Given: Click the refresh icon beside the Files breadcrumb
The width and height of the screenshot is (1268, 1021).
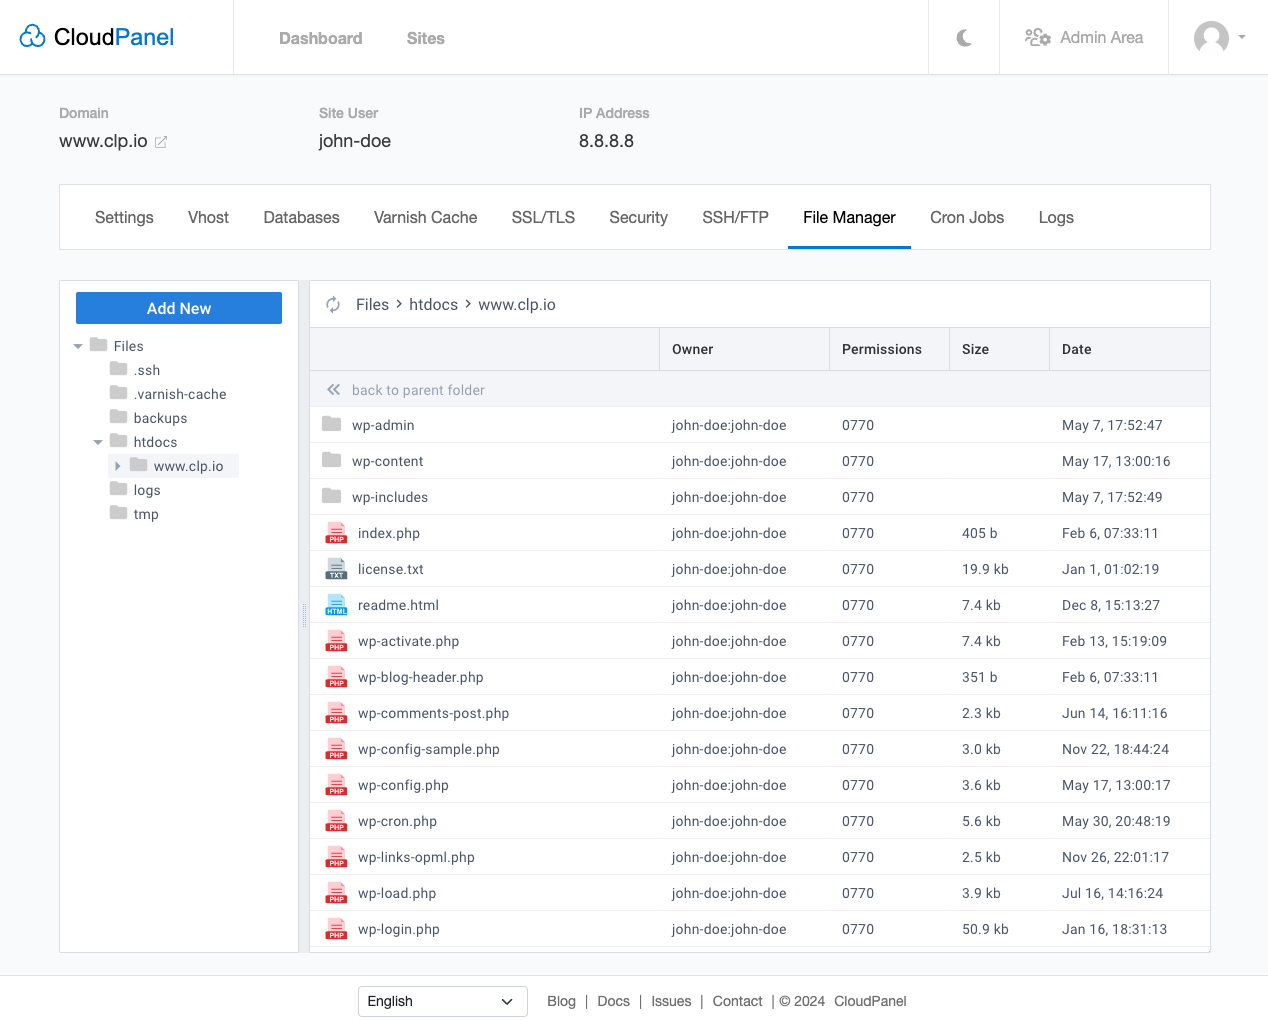Looking at the screenshot, I should pyautogui.click(x=332, y=304).
